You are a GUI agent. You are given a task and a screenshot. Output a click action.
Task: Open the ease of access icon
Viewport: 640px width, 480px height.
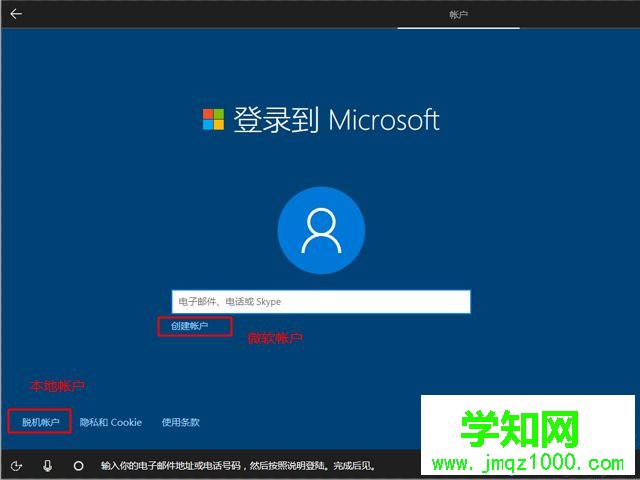16,465
